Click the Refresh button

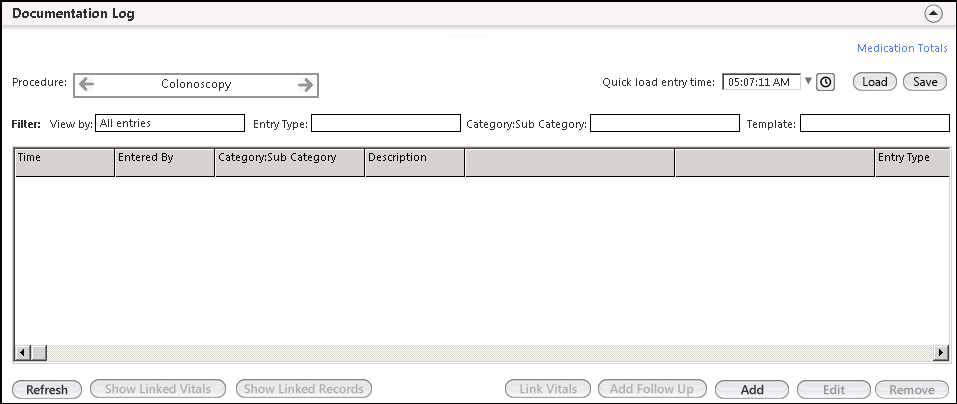[46, 389]
